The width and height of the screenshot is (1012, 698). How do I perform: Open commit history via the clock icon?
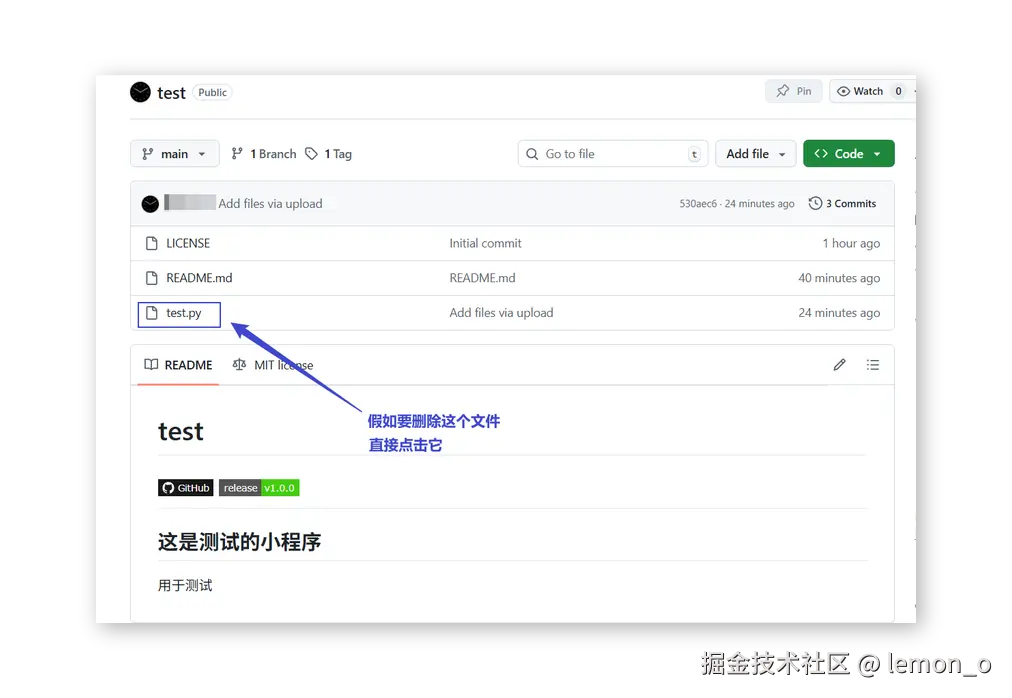coord(814,203)
